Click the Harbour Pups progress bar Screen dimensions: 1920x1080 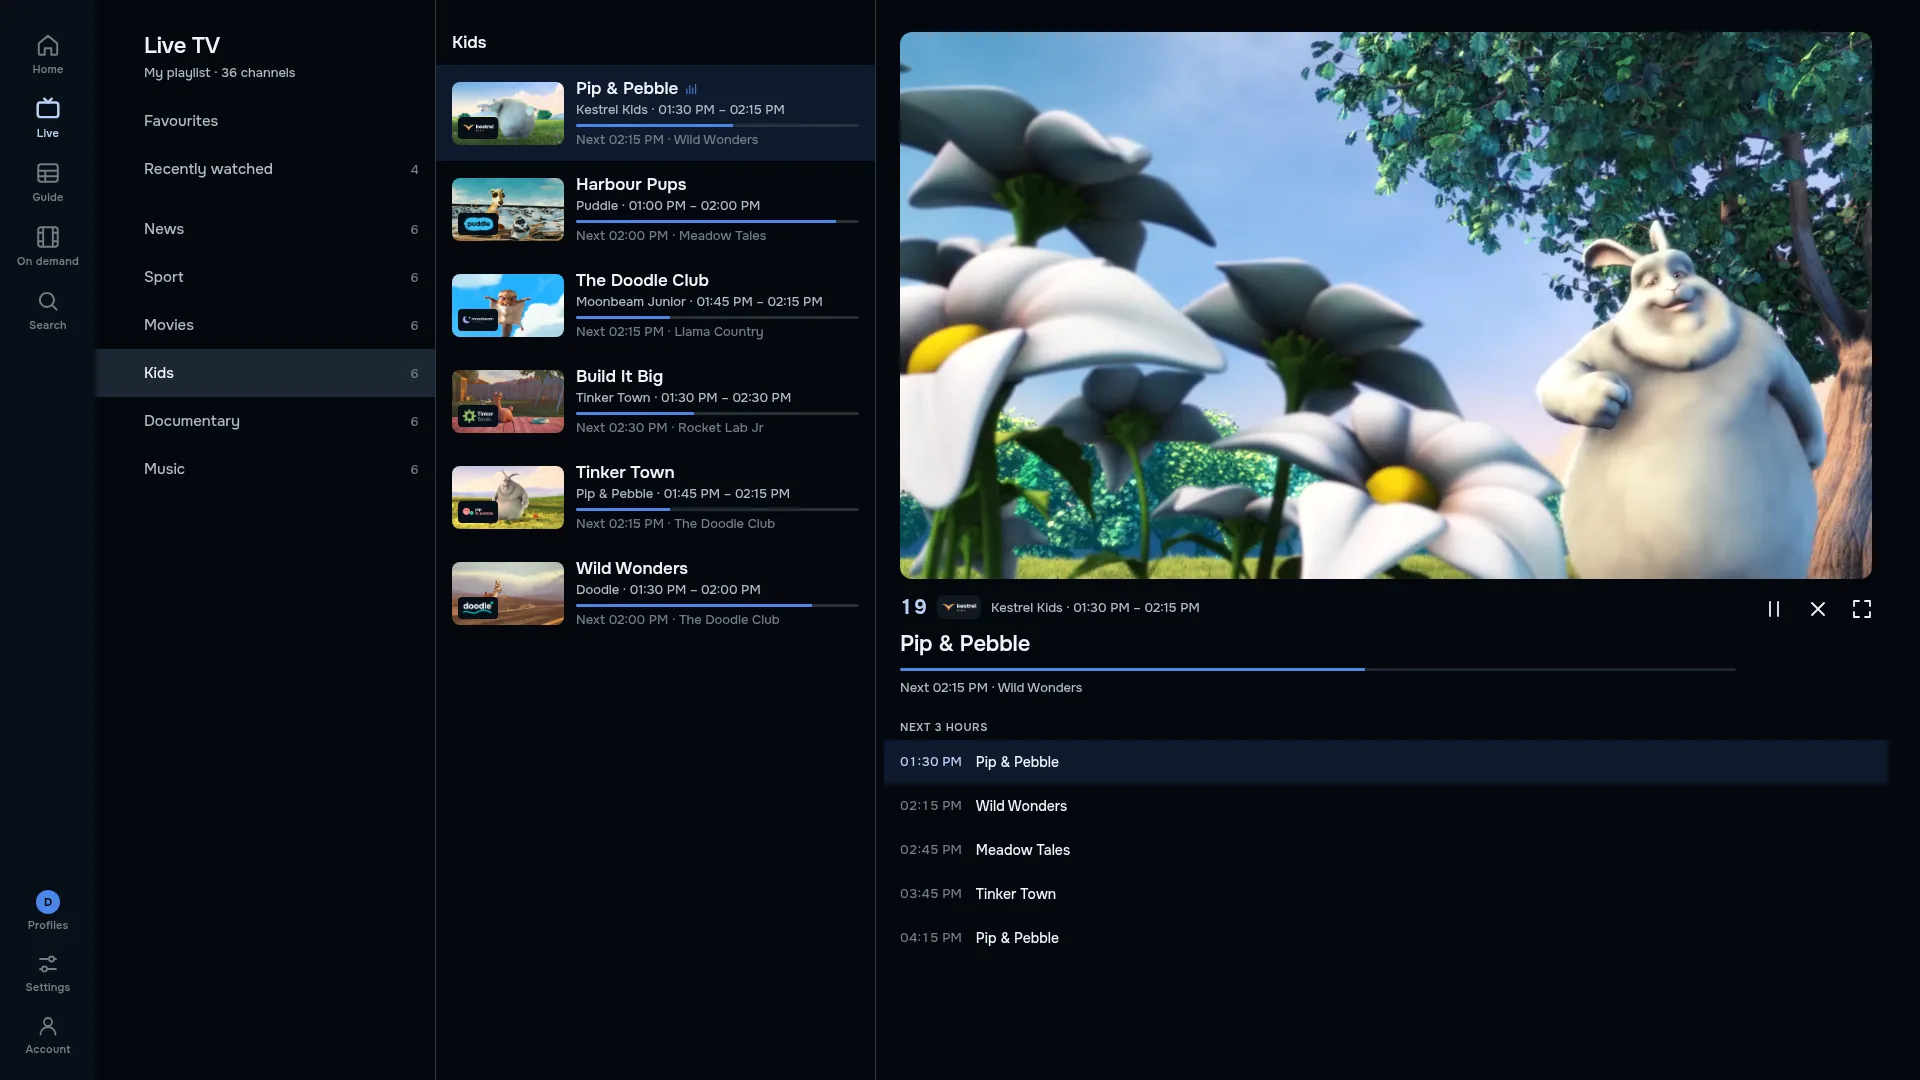717,221
